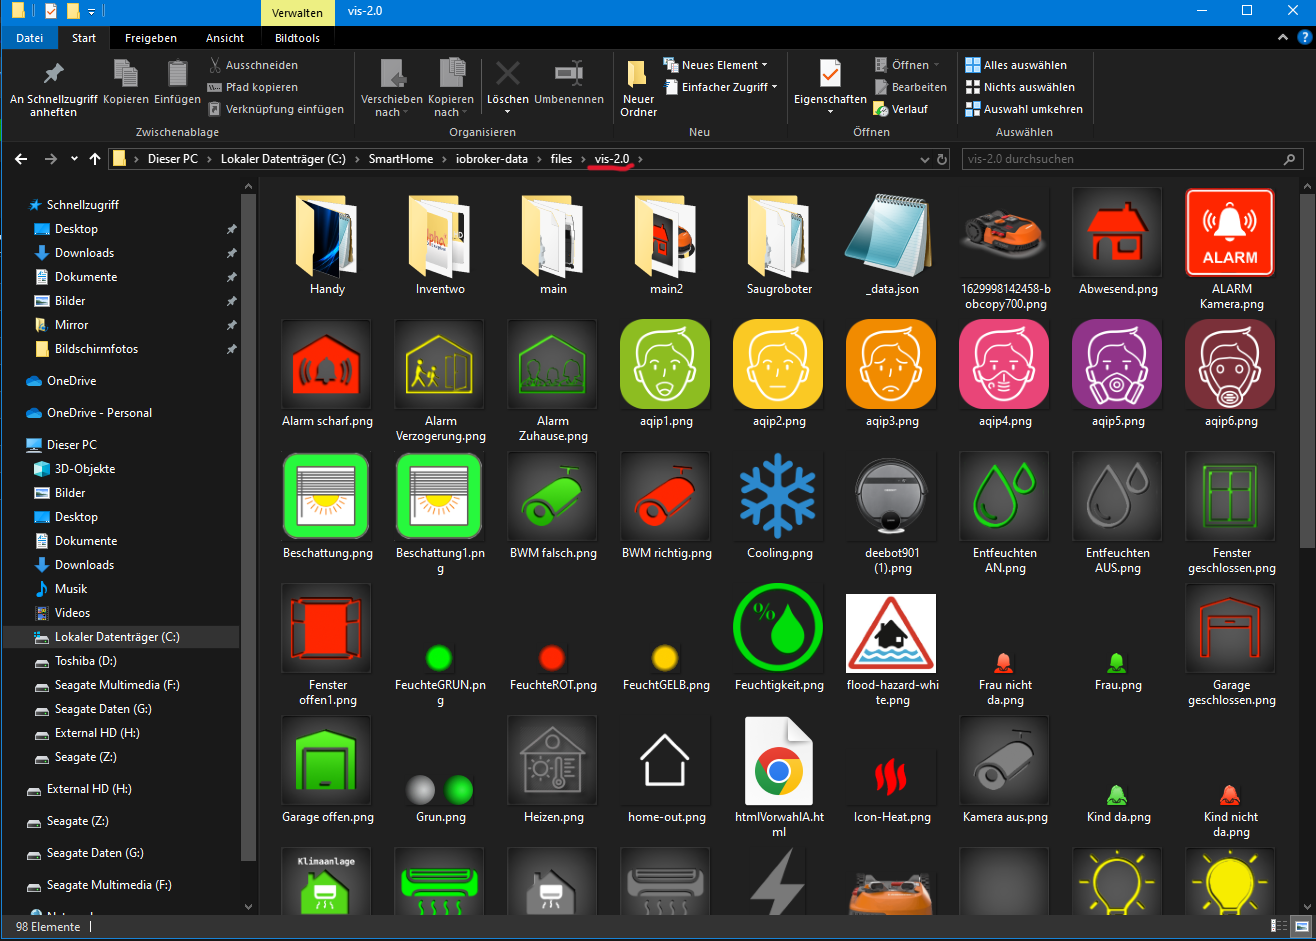Click Auswahl umkehren
The height and width of the screenshot is (941, 1316).
pyautogui.click(x=1023, y=109)
